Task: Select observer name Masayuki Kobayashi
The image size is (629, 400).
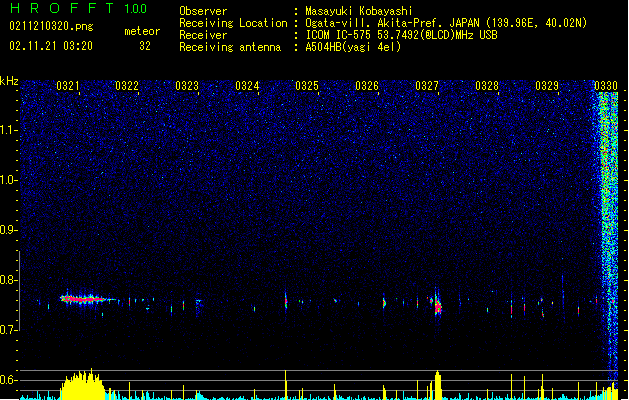Action: point(359,11)
